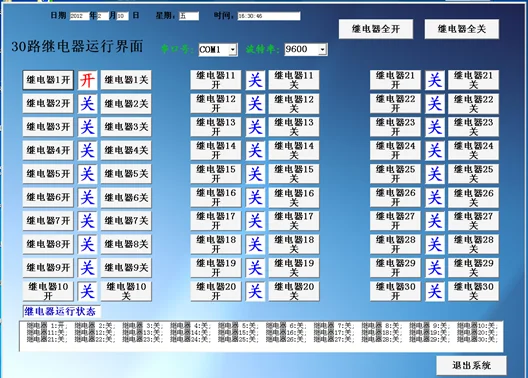
Task: Click the 继电器5开 button
Action: (x=48, y=174)
